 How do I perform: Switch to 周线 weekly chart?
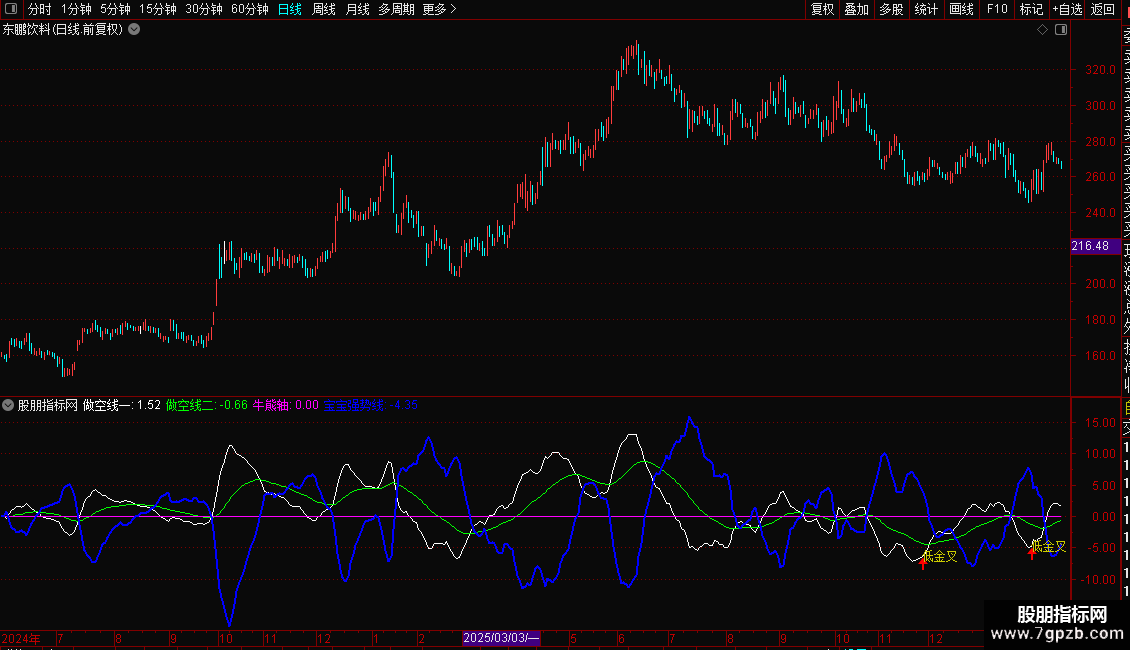click(324, 9)
